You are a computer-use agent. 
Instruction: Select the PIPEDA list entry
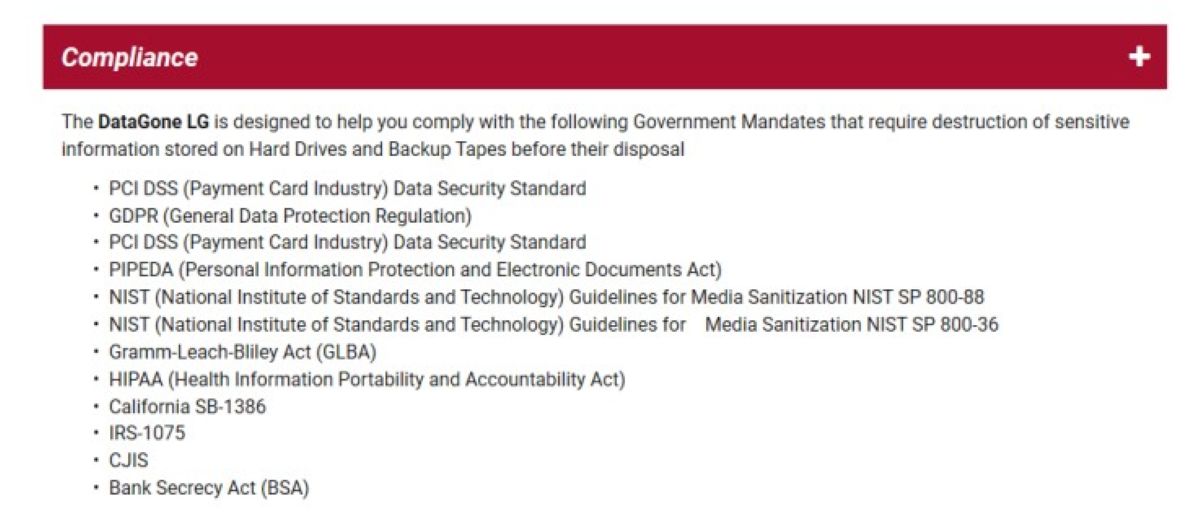tap(415, 269)
